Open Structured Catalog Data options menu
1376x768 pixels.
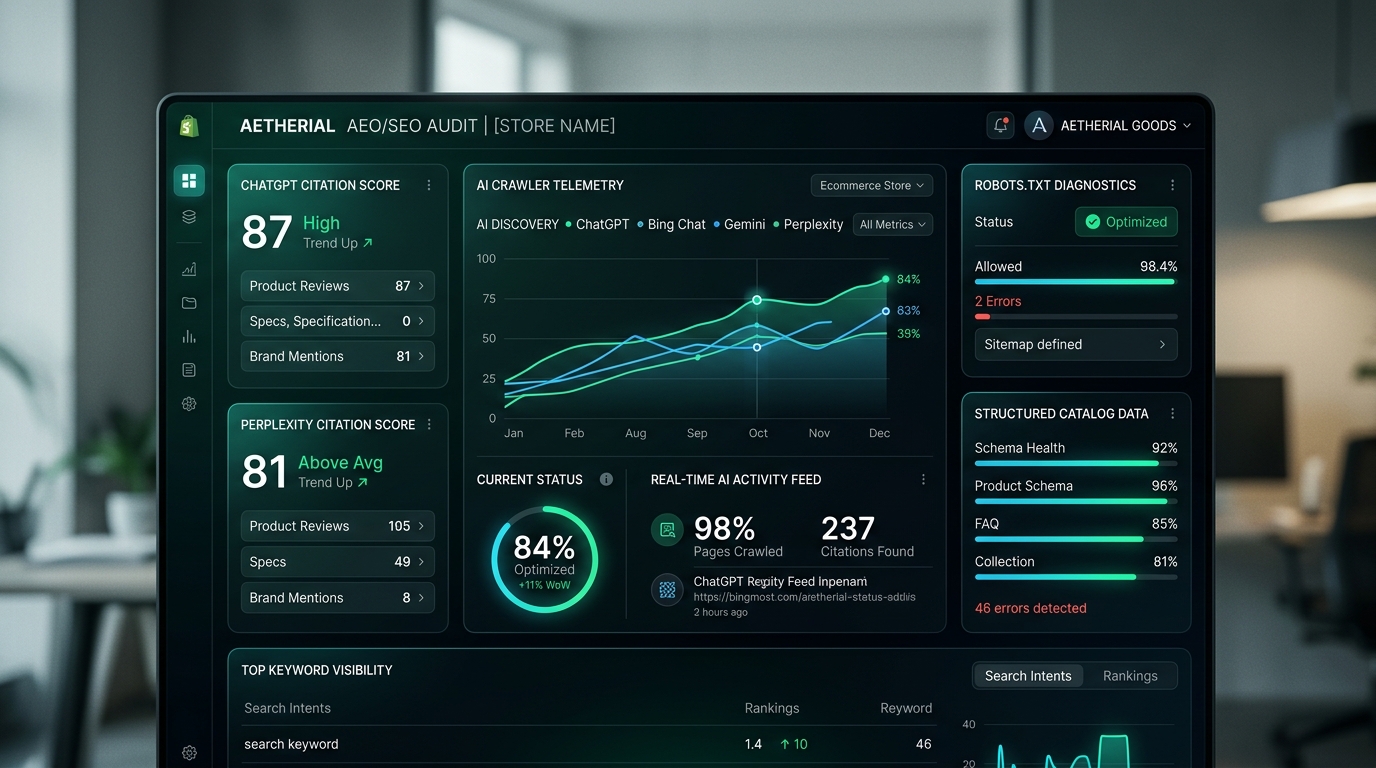tap(1172, 413)
